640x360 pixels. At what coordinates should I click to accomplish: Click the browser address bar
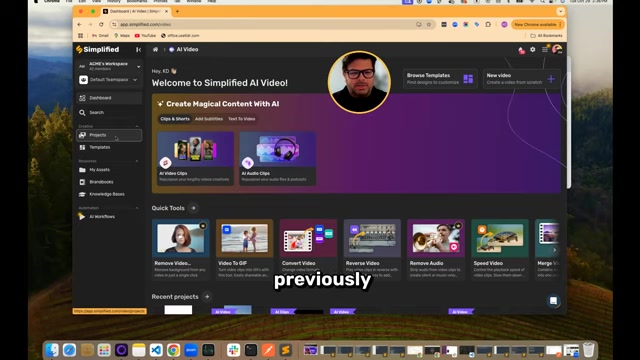(267, 24)
